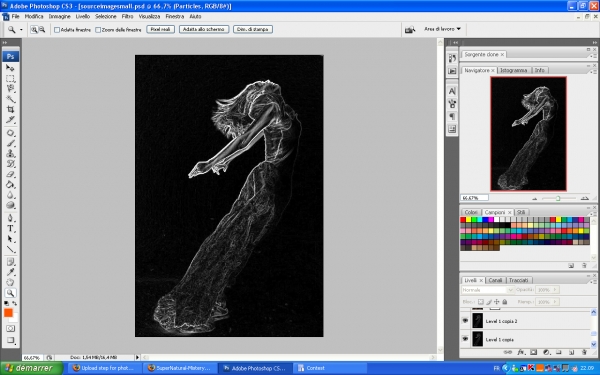The width and height of the screenshot is (600, 375).
Task: Click Zoom In magnifier in options bar
Action: (34, 29)
